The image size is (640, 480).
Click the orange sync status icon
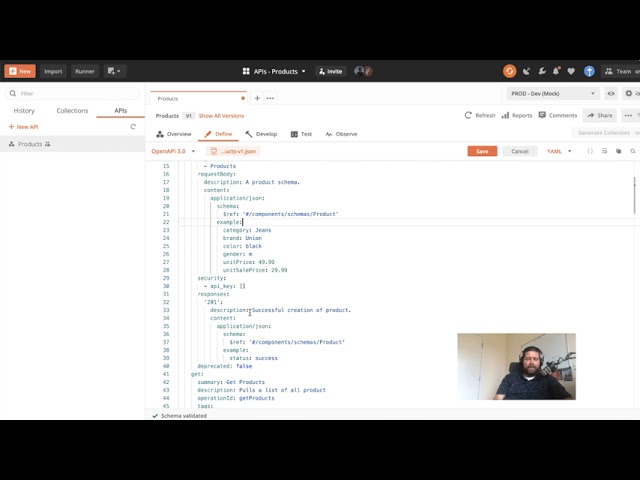pyautogui.click(x=509, y=71)
